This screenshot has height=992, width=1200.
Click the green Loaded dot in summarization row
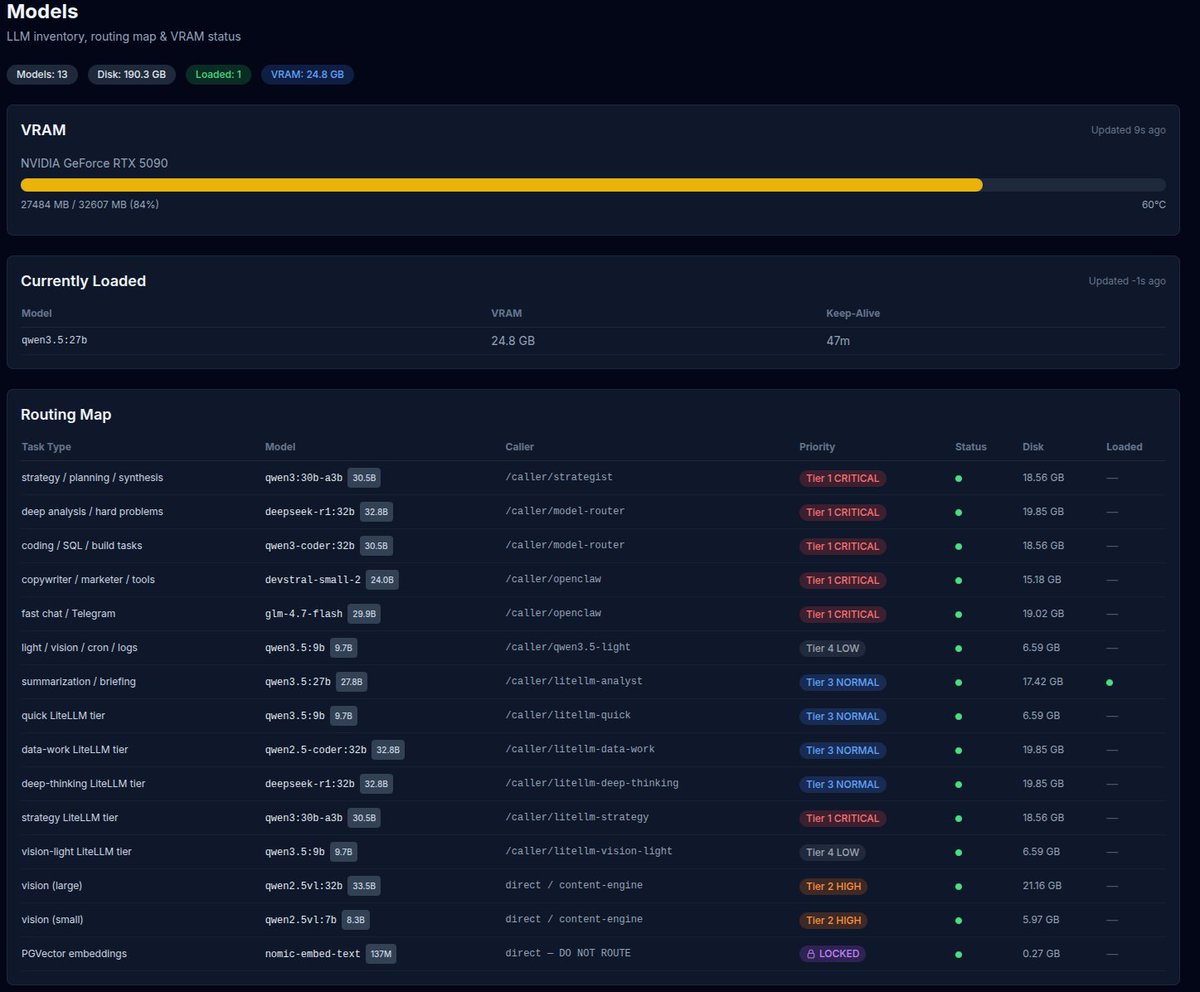(1110, 682)
